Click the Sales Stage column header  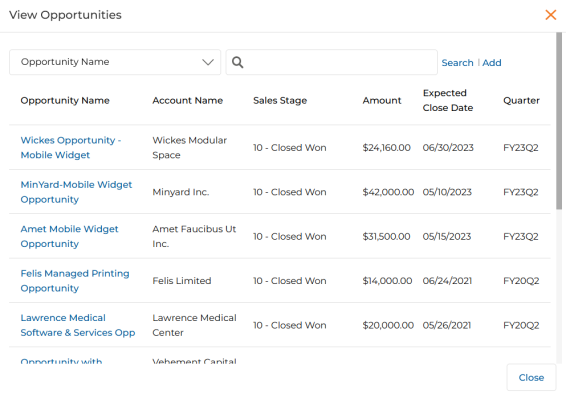tap(280, 100)
